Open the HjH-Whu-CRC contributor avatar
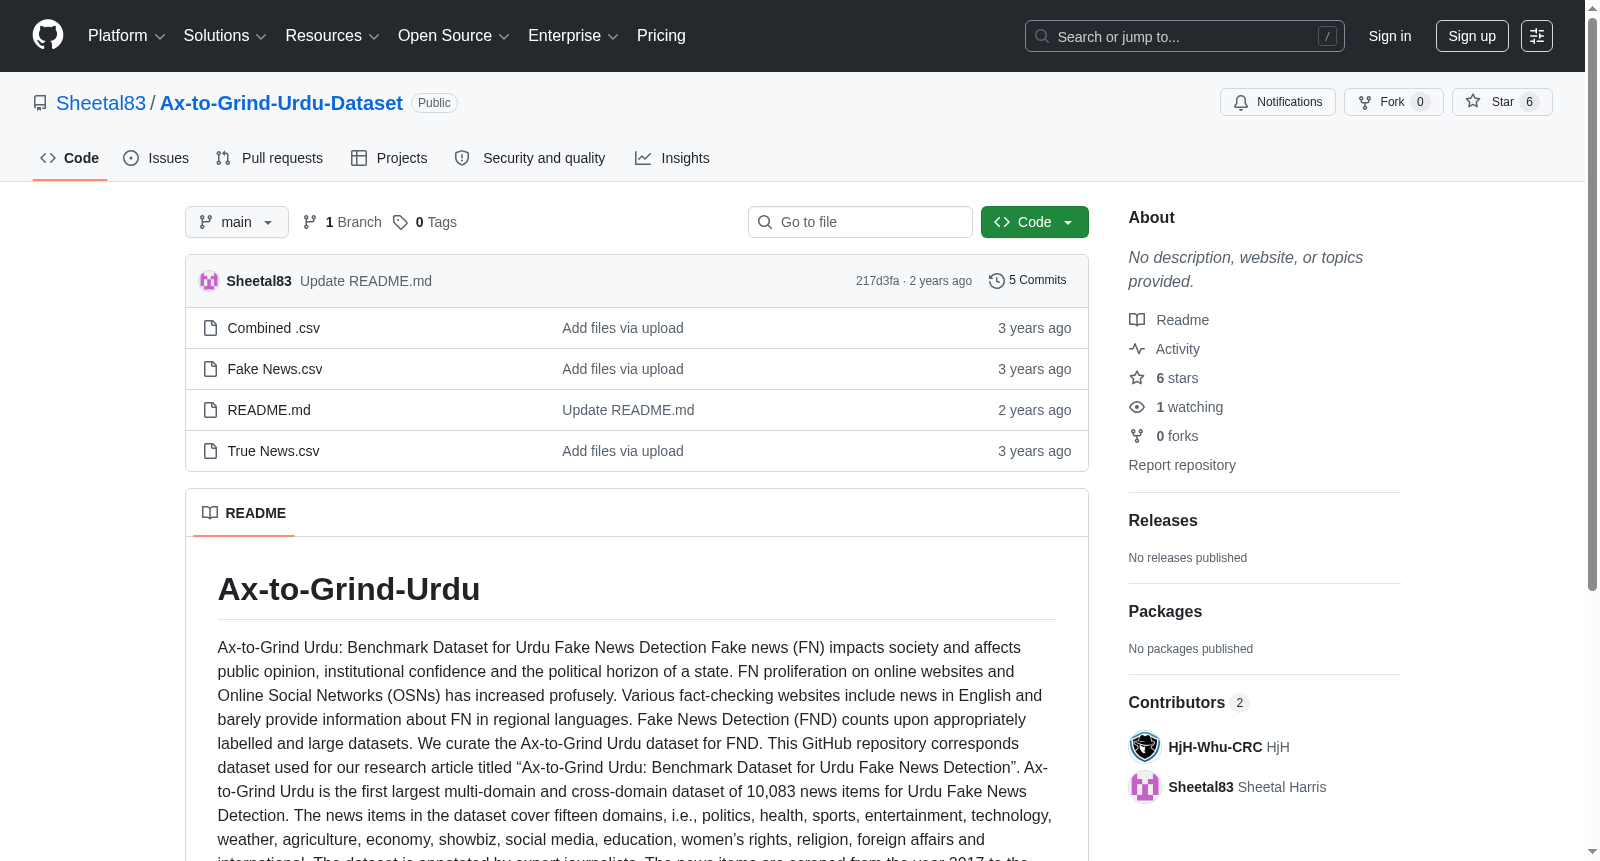This screenshot has width=1600, height=861. tap(1144, 747)
